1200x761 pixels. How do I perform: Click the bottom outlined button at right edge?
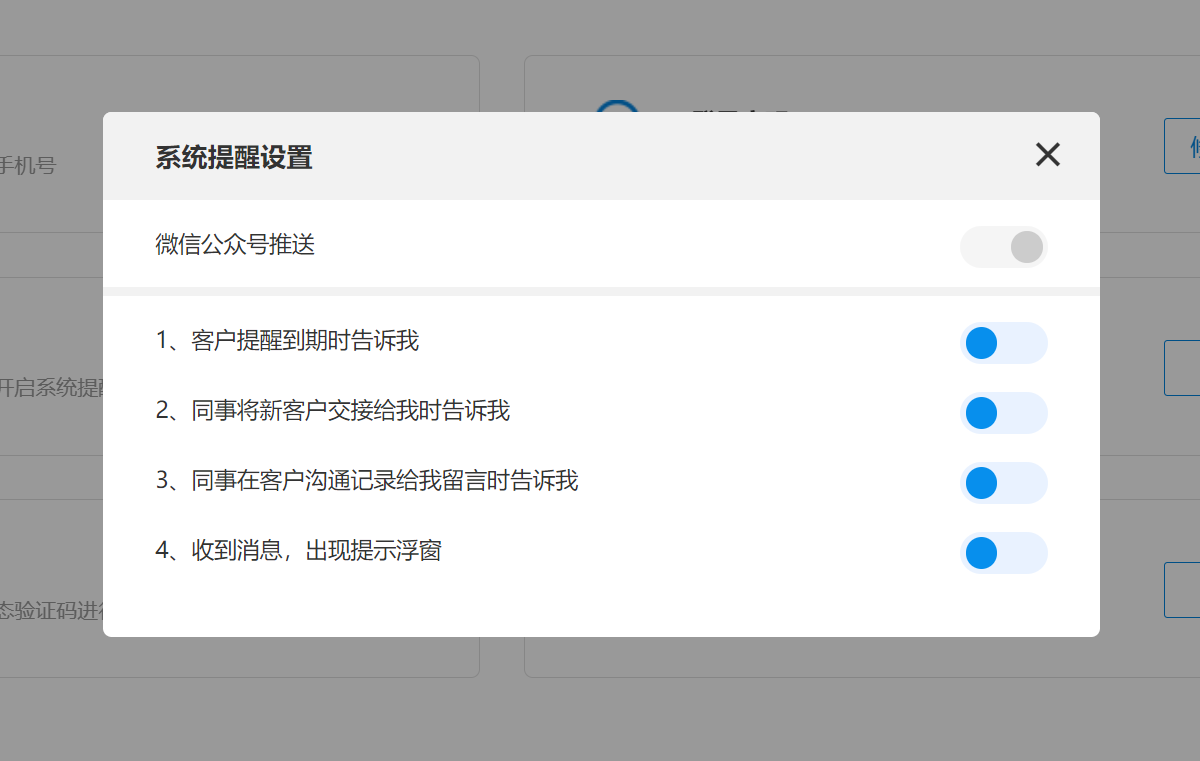(x=1183, y=590)
